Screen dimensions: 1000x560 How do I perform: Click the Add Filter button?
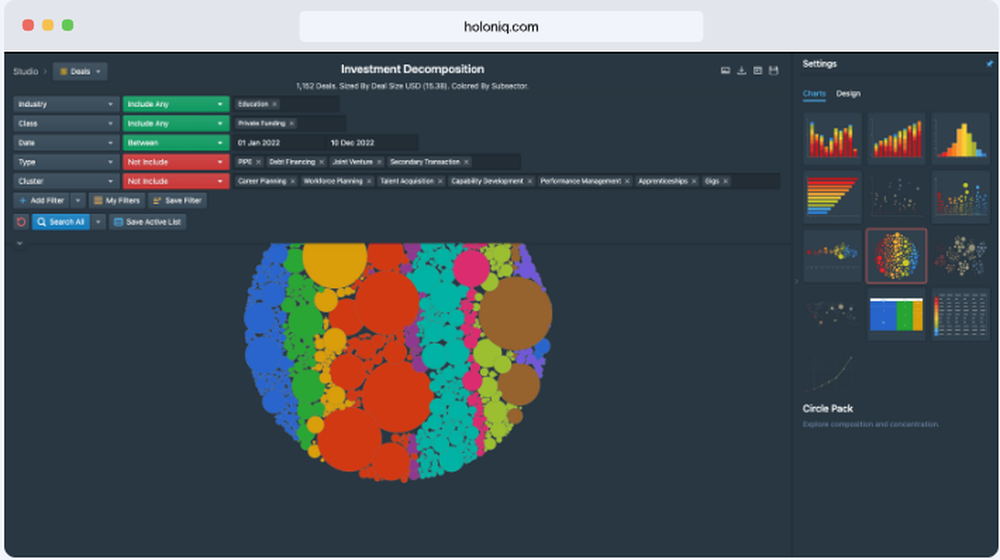pyautogui.click(x=42, y=200)
